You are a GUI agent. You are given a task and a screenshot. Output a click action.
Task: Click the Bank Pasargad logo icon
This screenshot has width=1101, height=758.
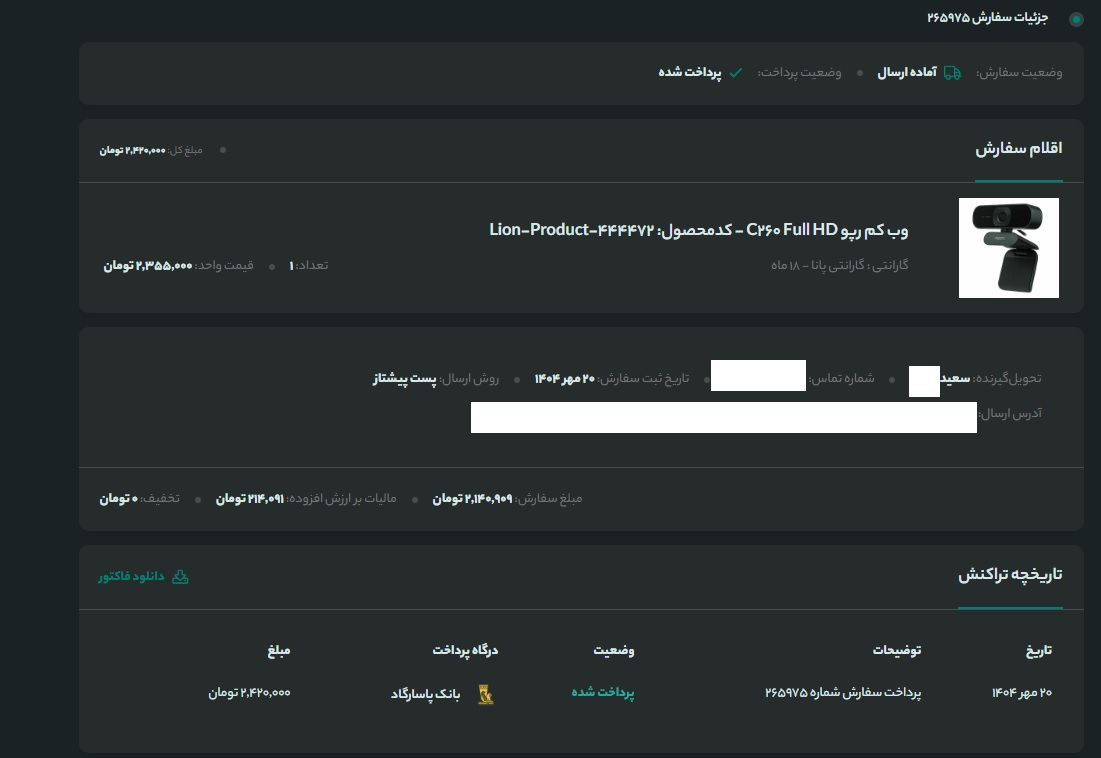(x=485, y=693)
